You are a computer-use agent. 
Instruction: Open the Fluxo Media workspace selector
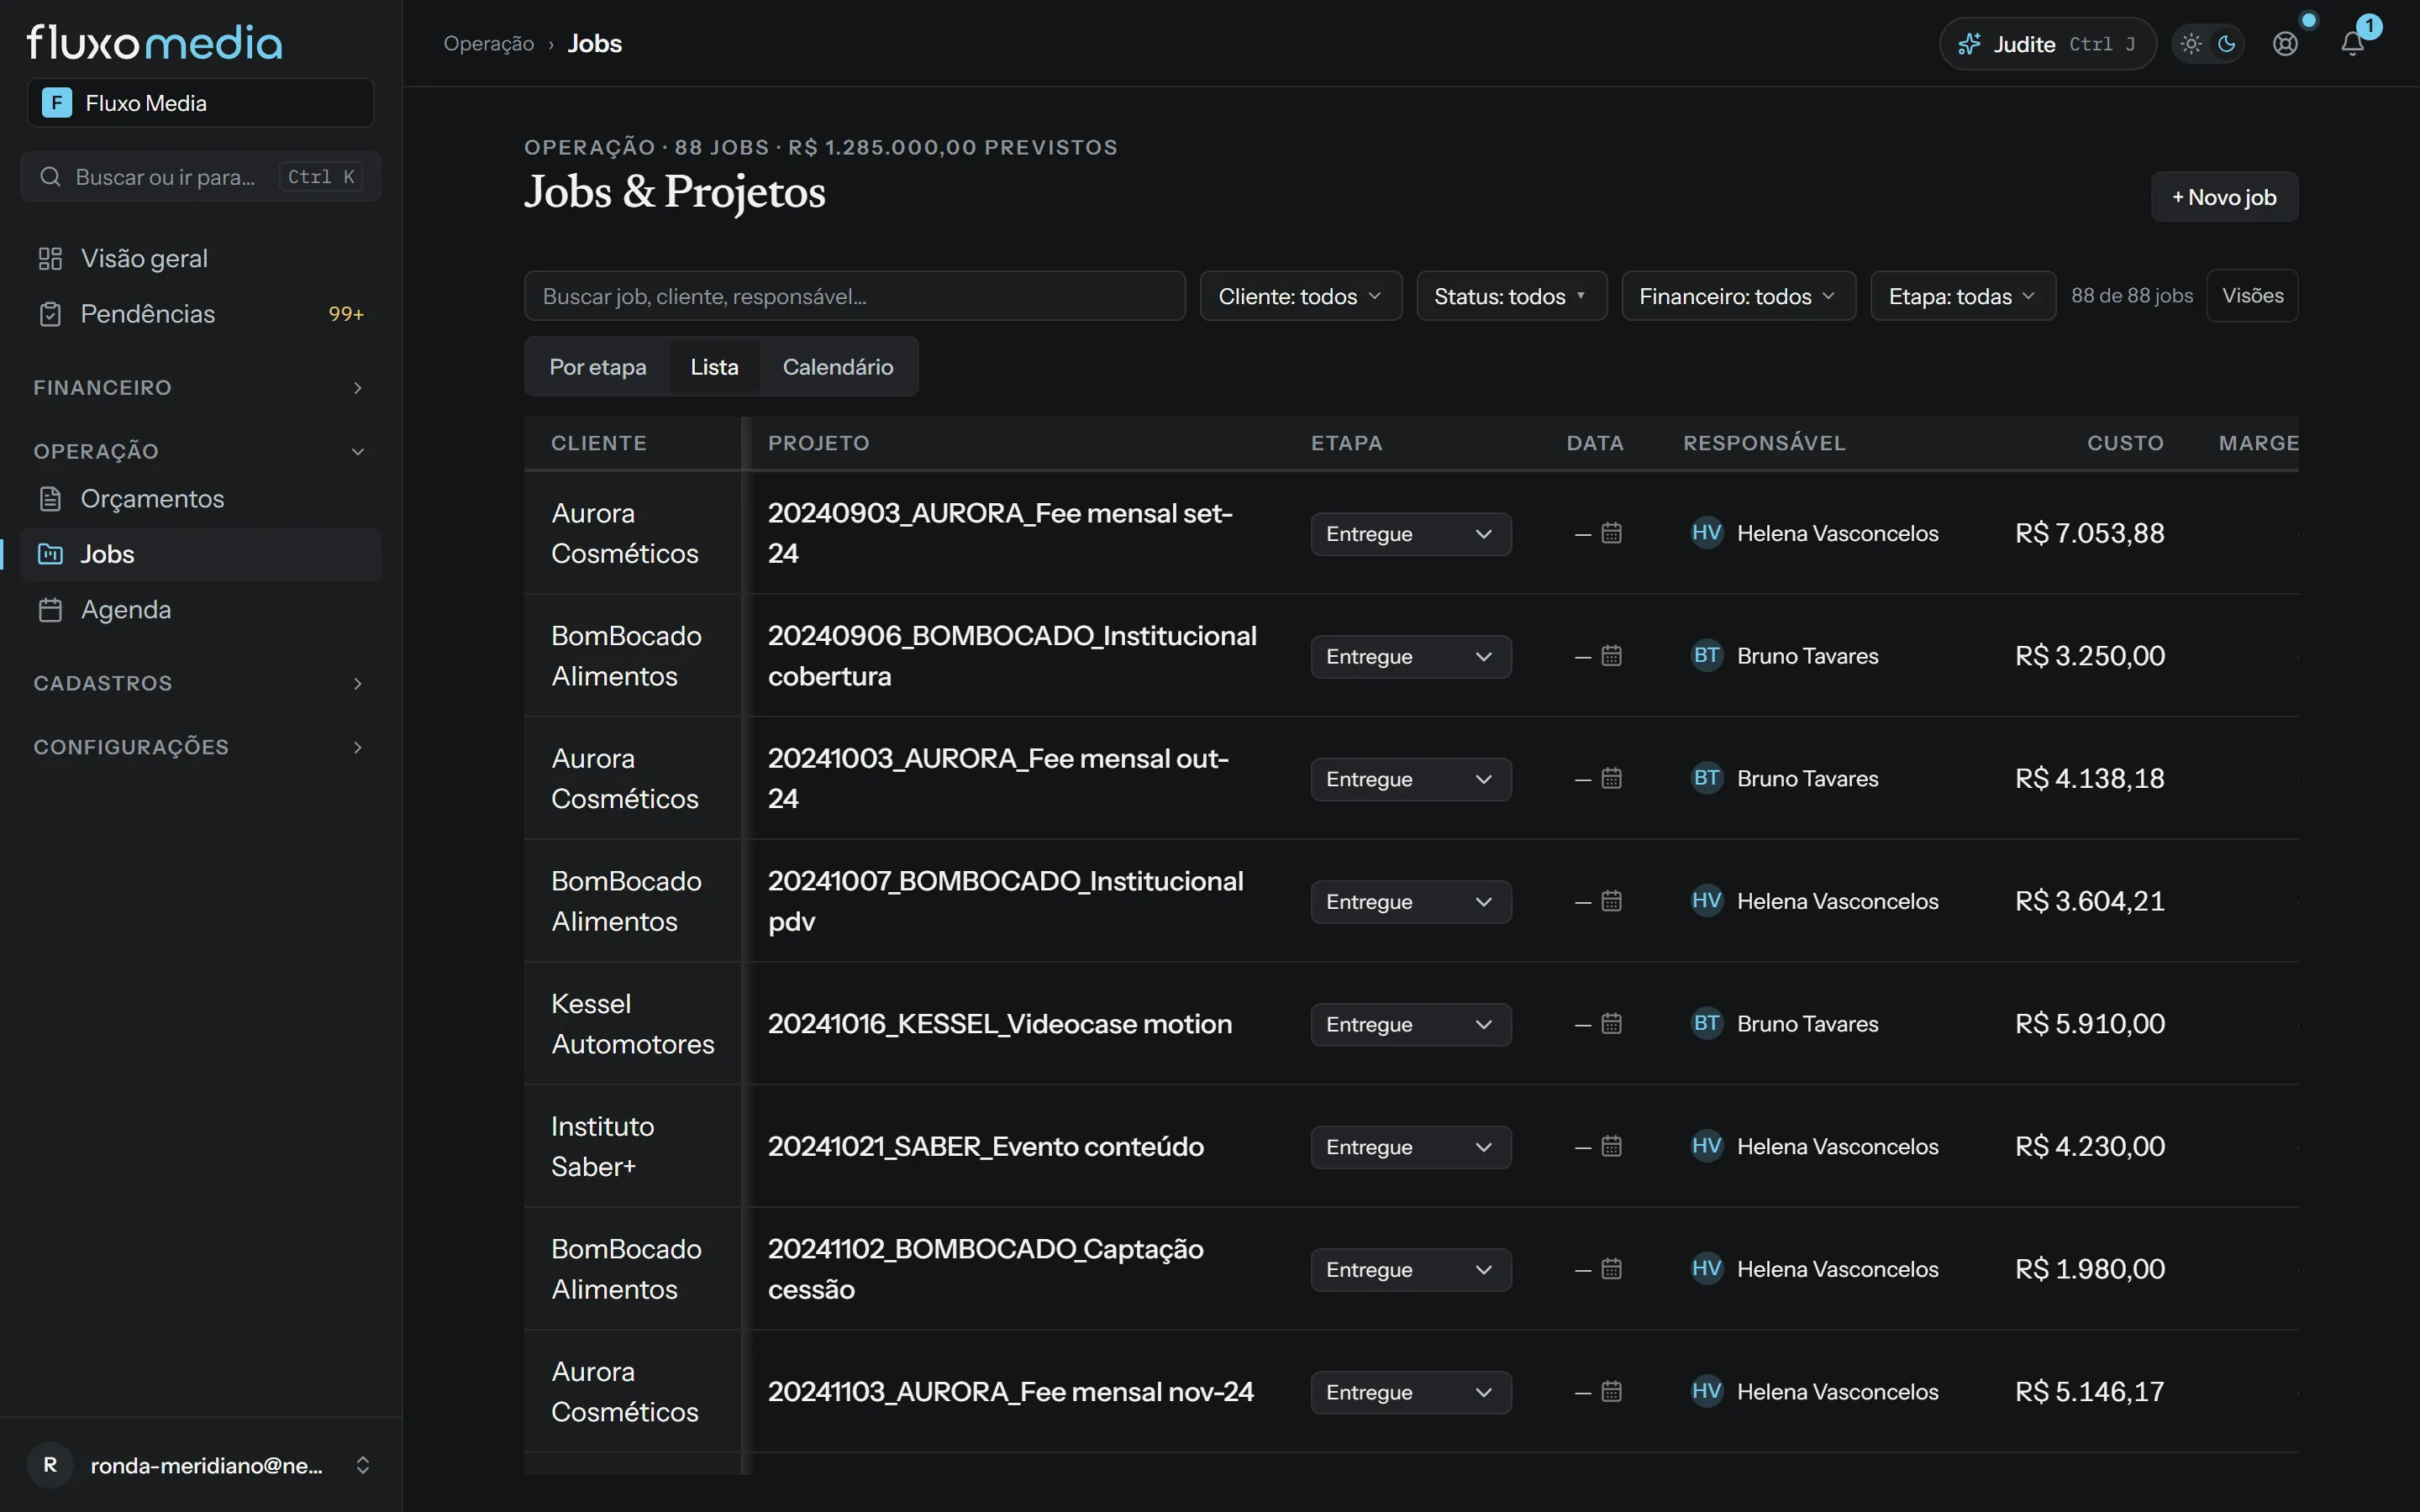(x=201, y=103)
